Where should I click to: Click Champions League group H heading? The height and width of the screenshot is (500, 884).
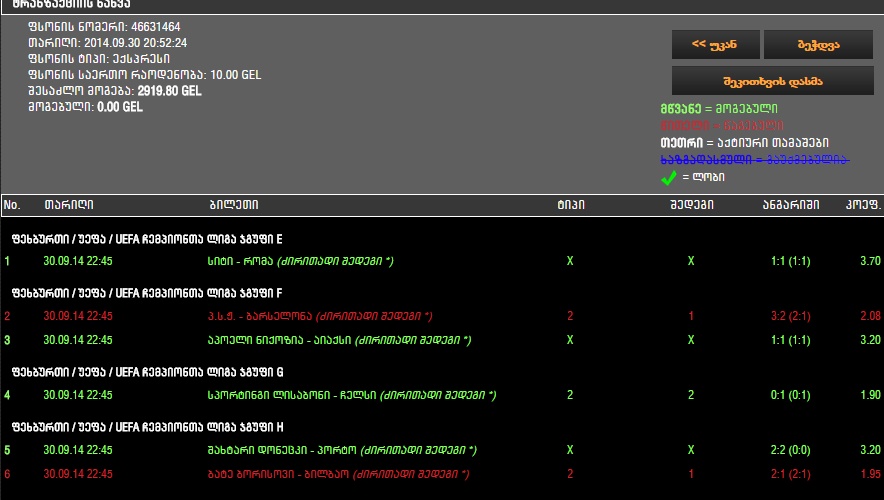pos(148,427)
